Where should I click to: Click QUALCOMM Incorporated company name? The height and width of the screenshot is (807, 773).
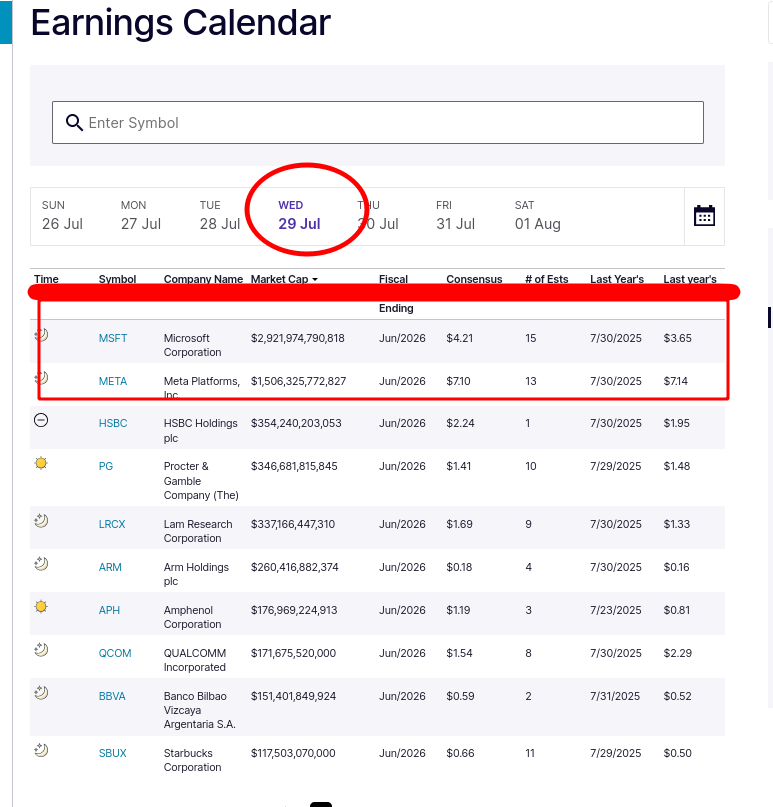[195, 660]
